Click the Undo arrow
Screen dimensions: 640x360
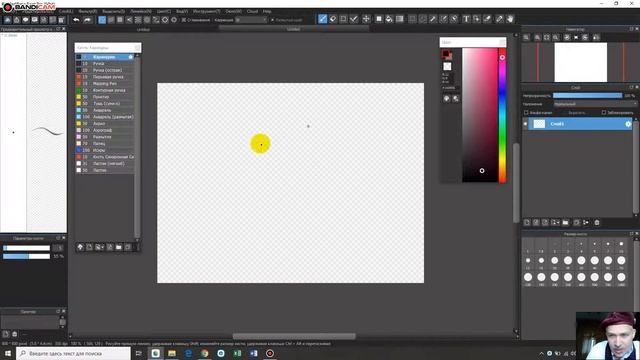pyautogui.click(x=76, y=20)
